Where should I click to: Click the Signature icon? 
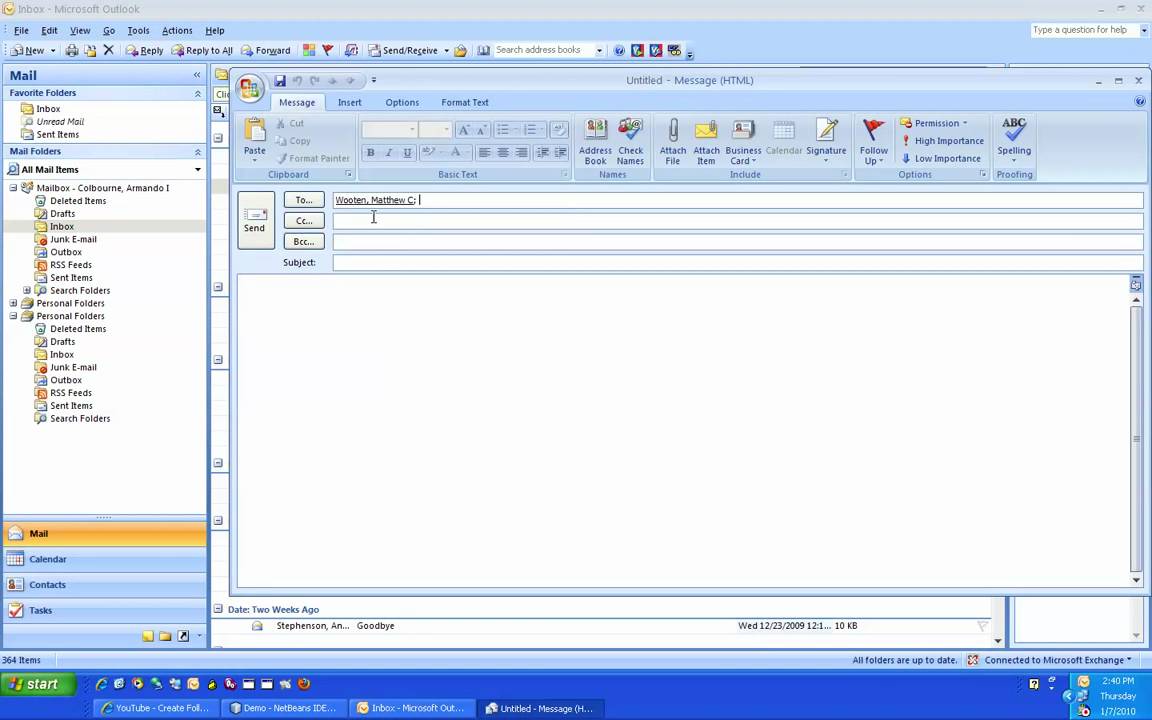coord(827,140)
